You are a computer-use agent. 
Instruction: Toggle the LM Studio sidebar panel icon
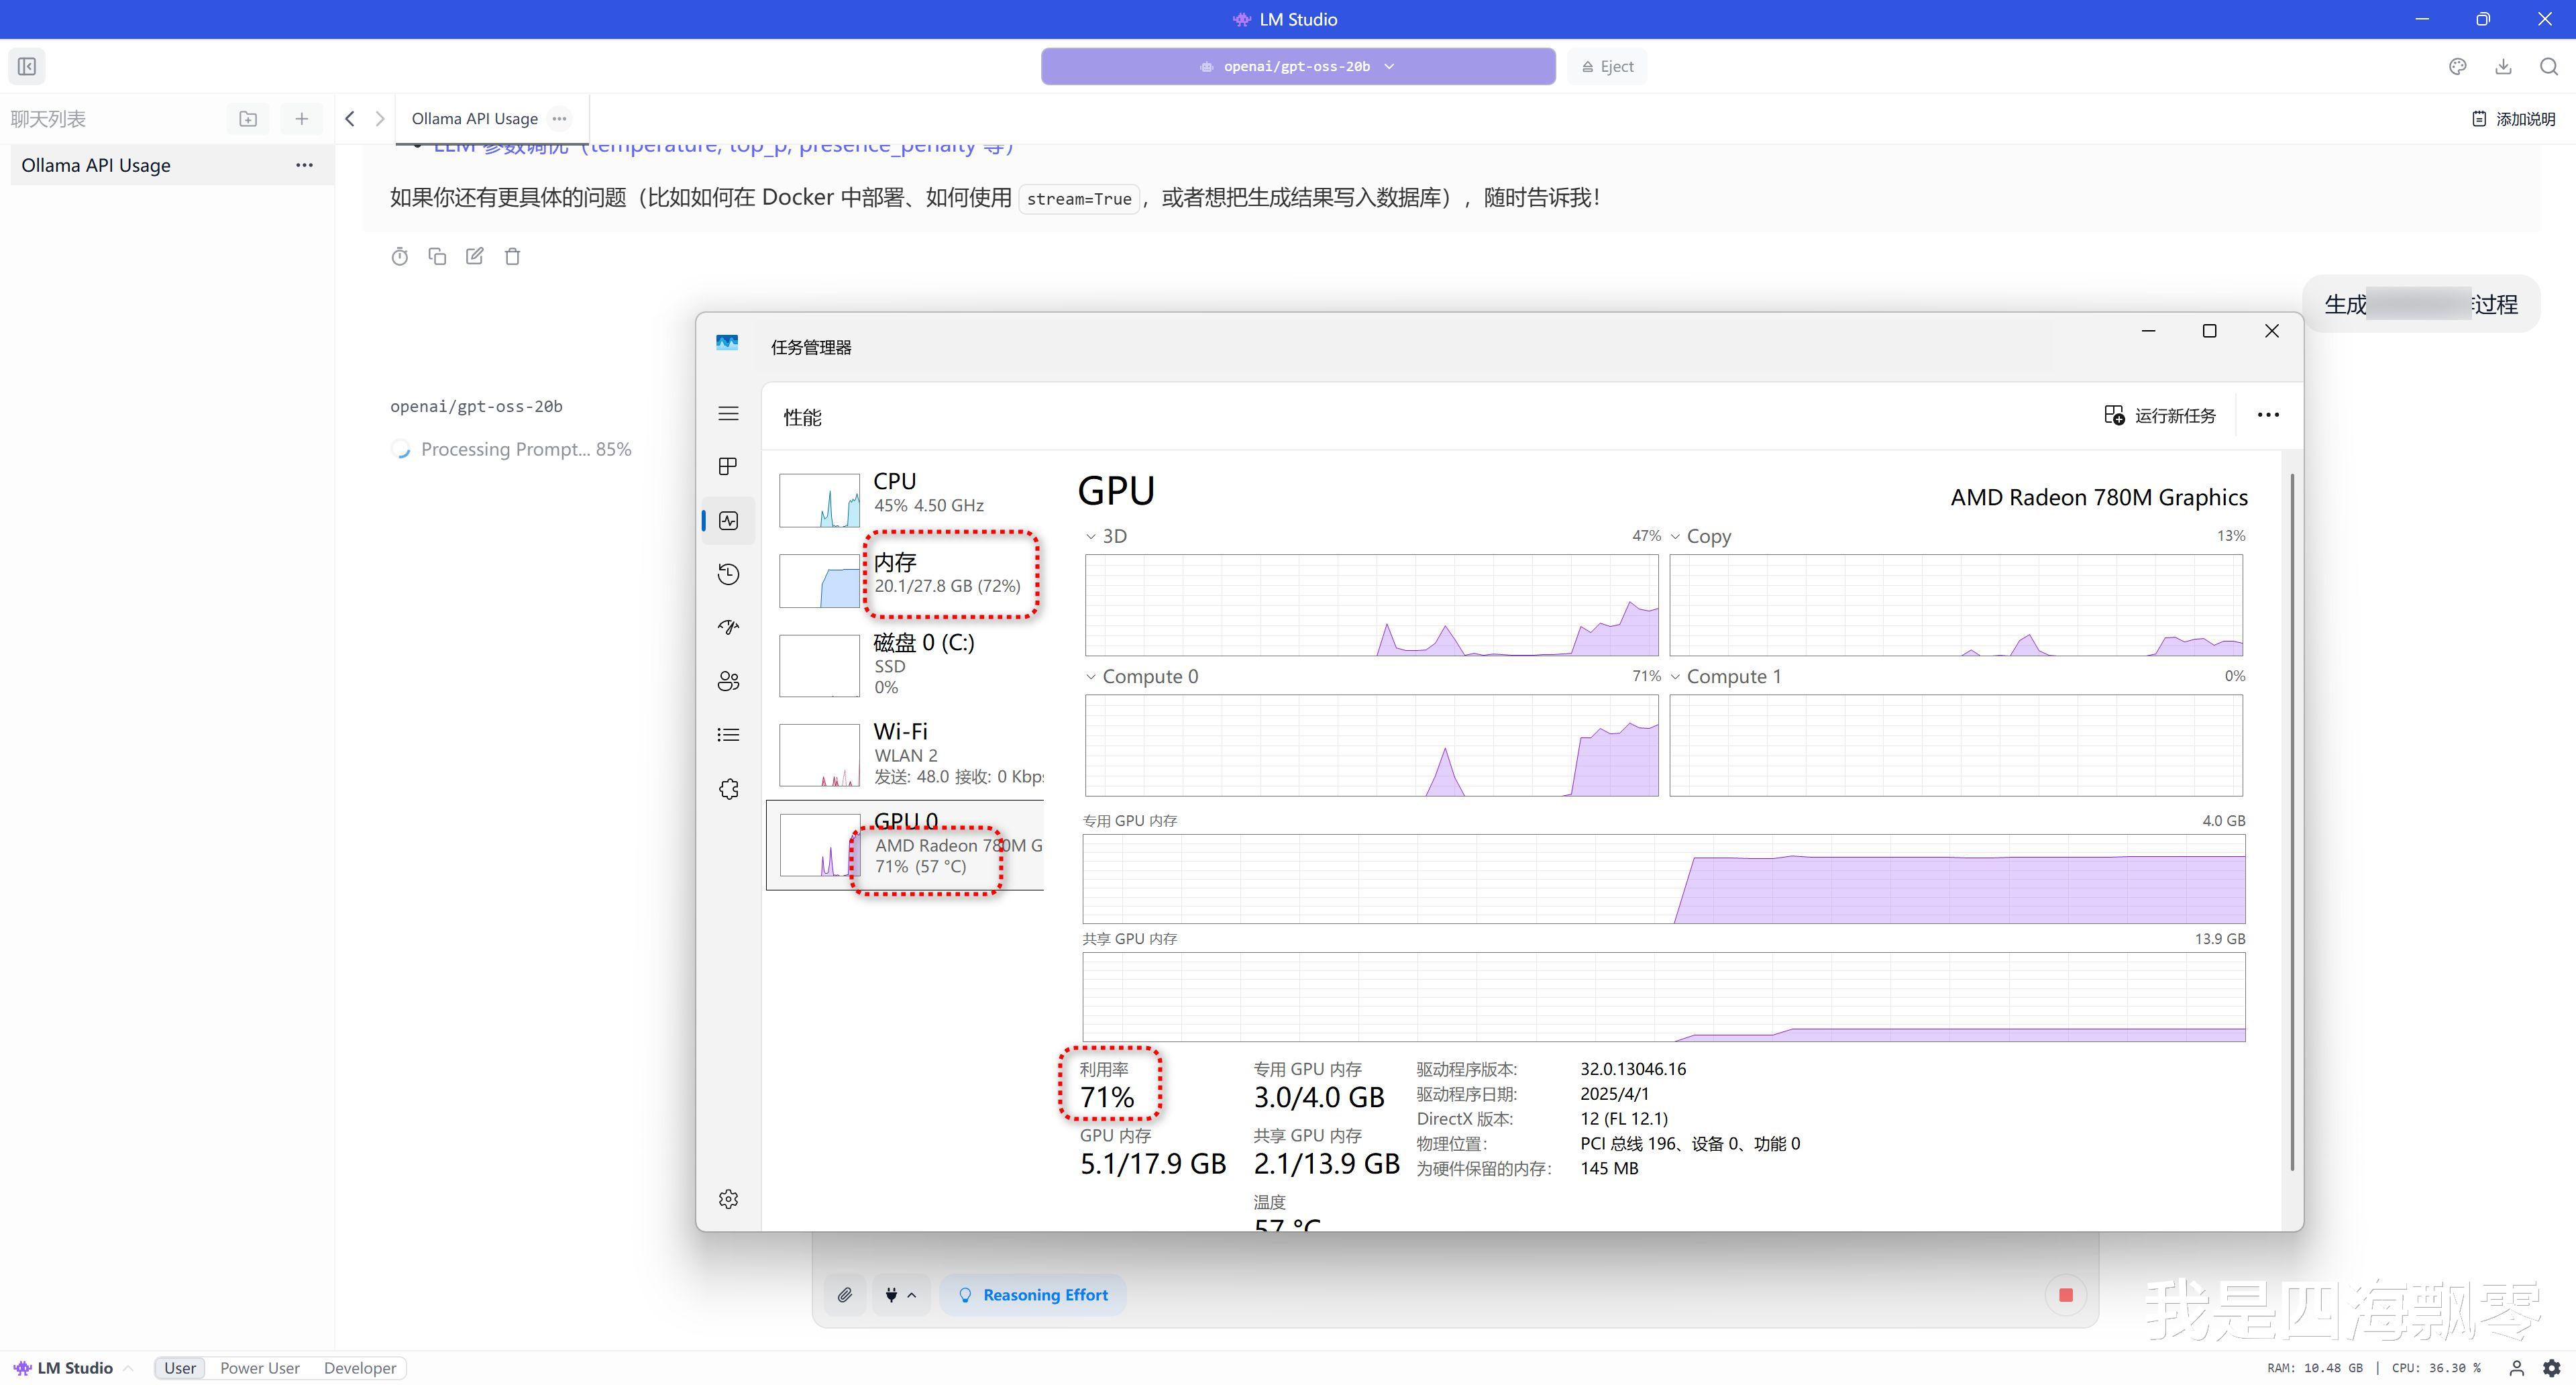pyautogui.click(x=27, y=66)
